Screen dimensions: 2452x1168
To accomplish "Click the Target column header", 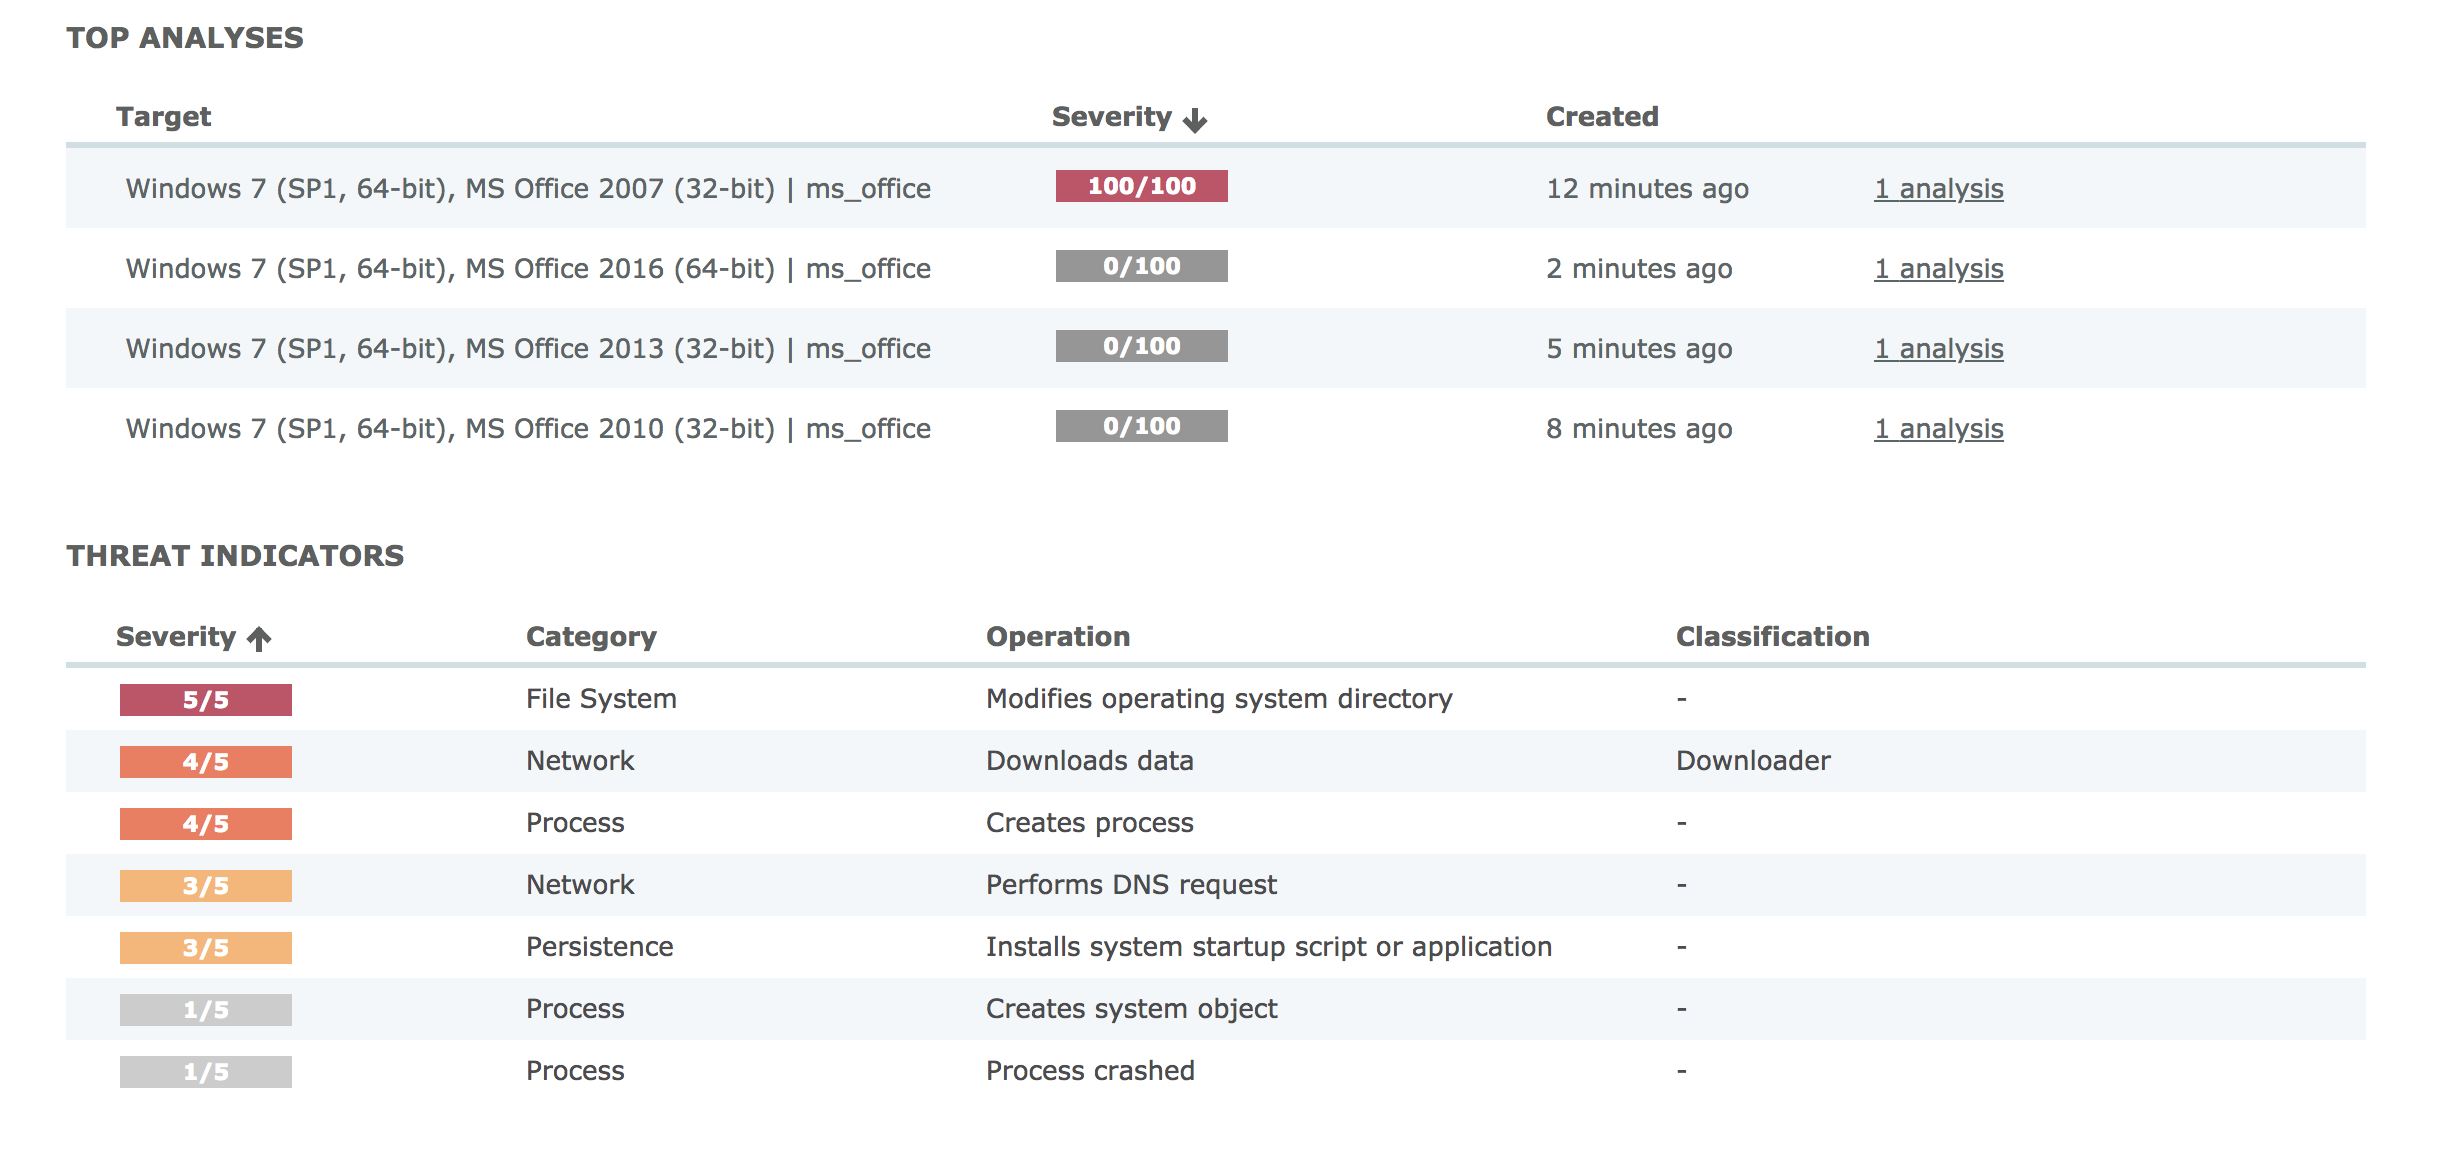I will pyautogui.click(x=164, y=117).
